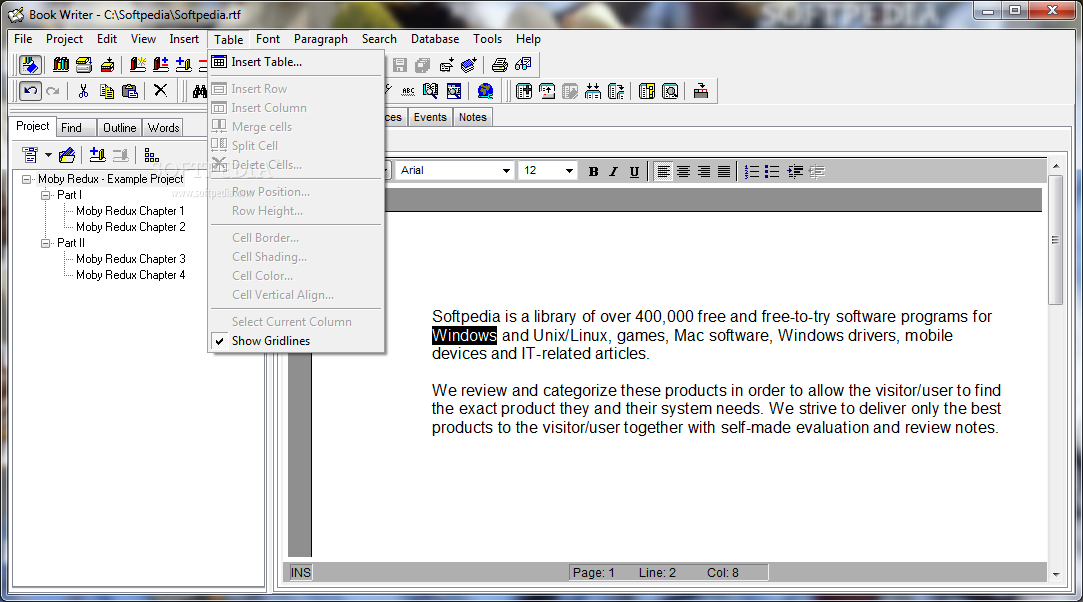Screen dimensions: 1083x602
Task: Switch to the Words tab
Action: click(x=164, y=128)
